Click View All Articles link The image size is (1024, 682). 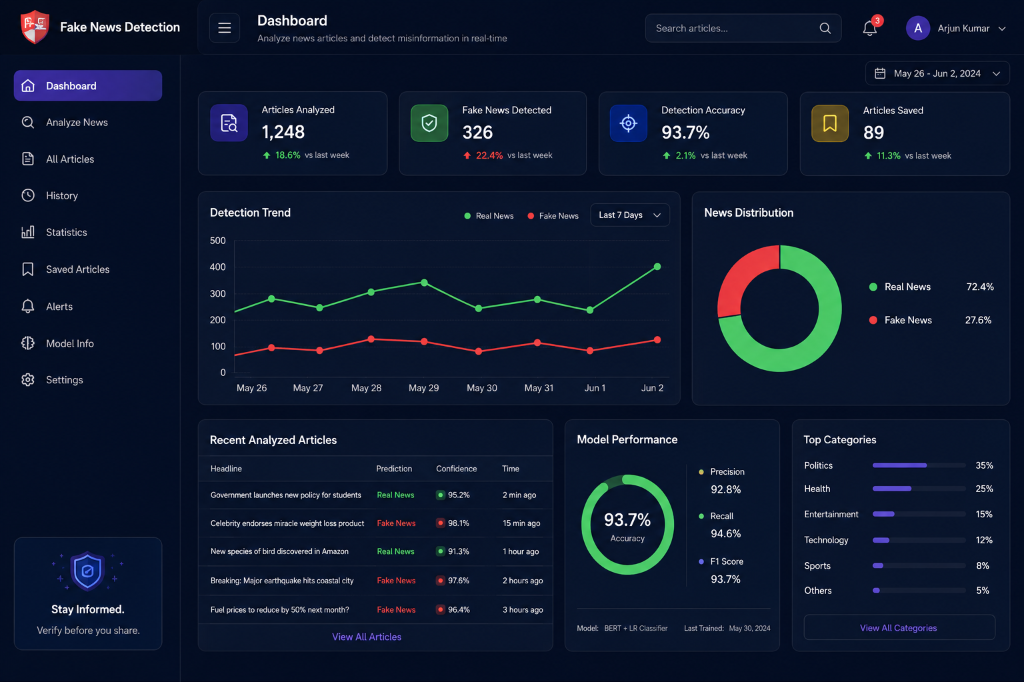coord(366,637)
